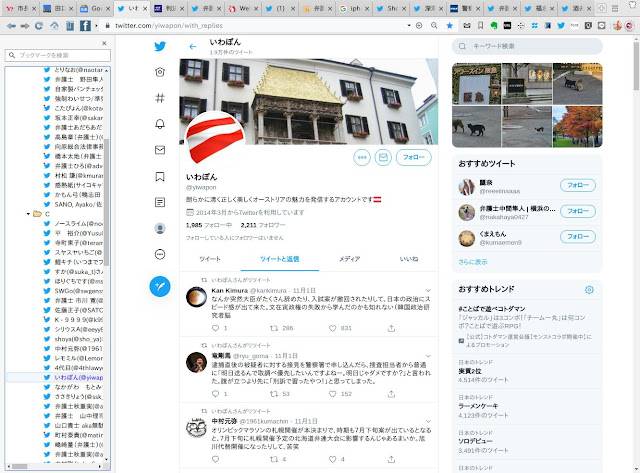Open trends settings gear icon
The height and width of the screenshot is (473, 640).
click(x=589, y=290)
